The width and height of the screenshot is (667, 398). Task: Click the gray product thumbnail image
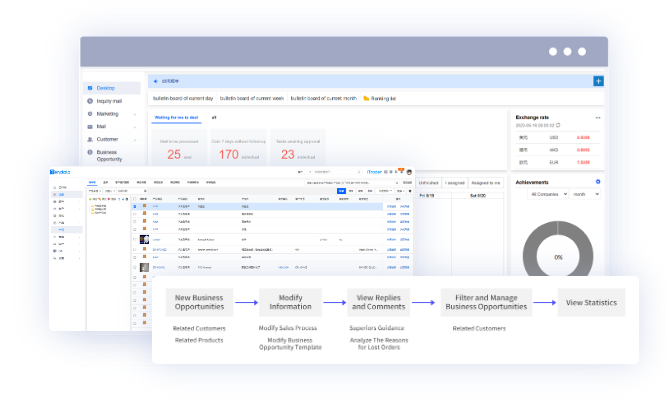pos(145,267)
